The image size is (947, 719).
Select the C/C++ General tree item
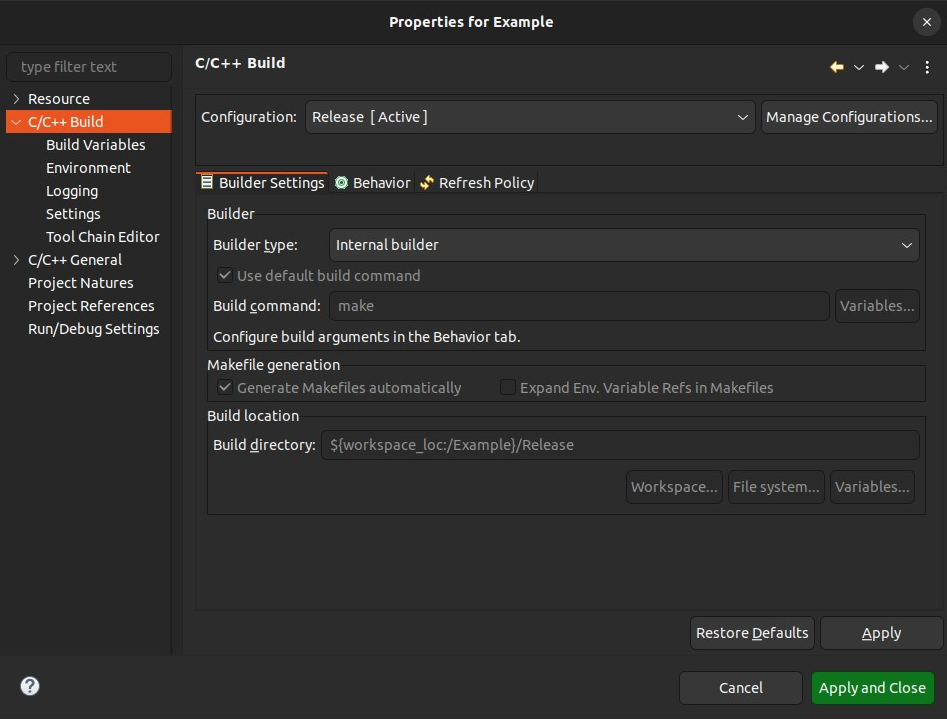[75, 260]
